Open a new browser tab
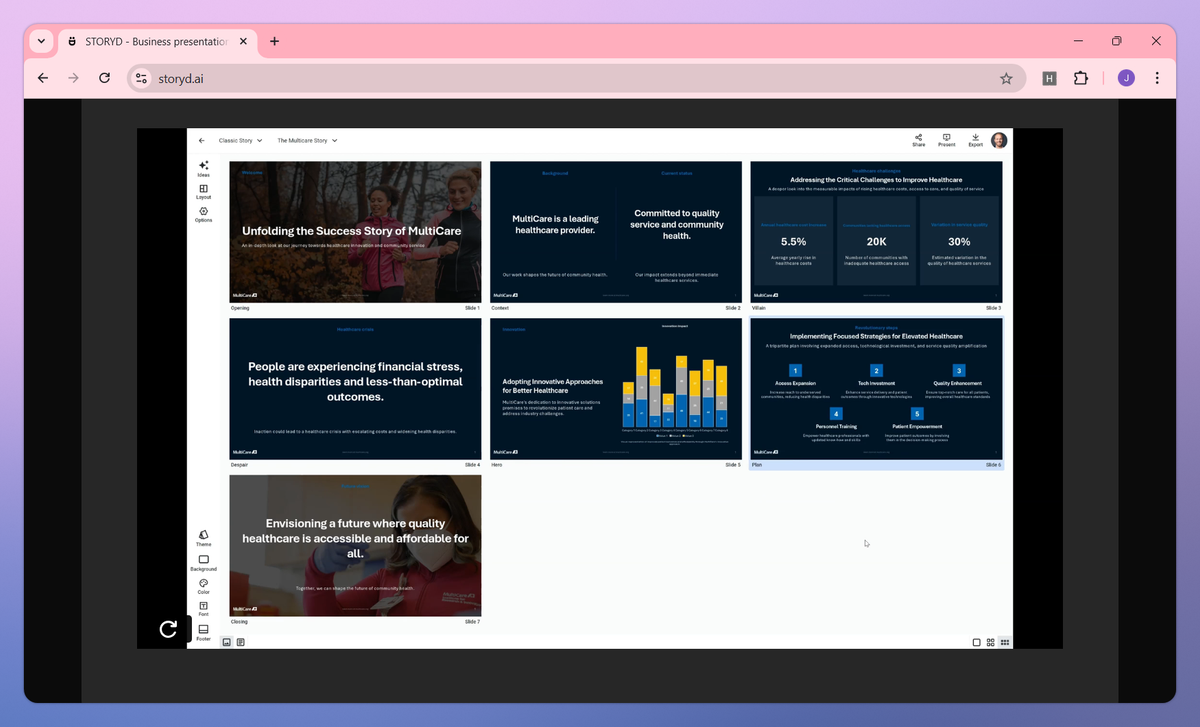The height and width of the screenshot is (727, 1200). (275, 42)
